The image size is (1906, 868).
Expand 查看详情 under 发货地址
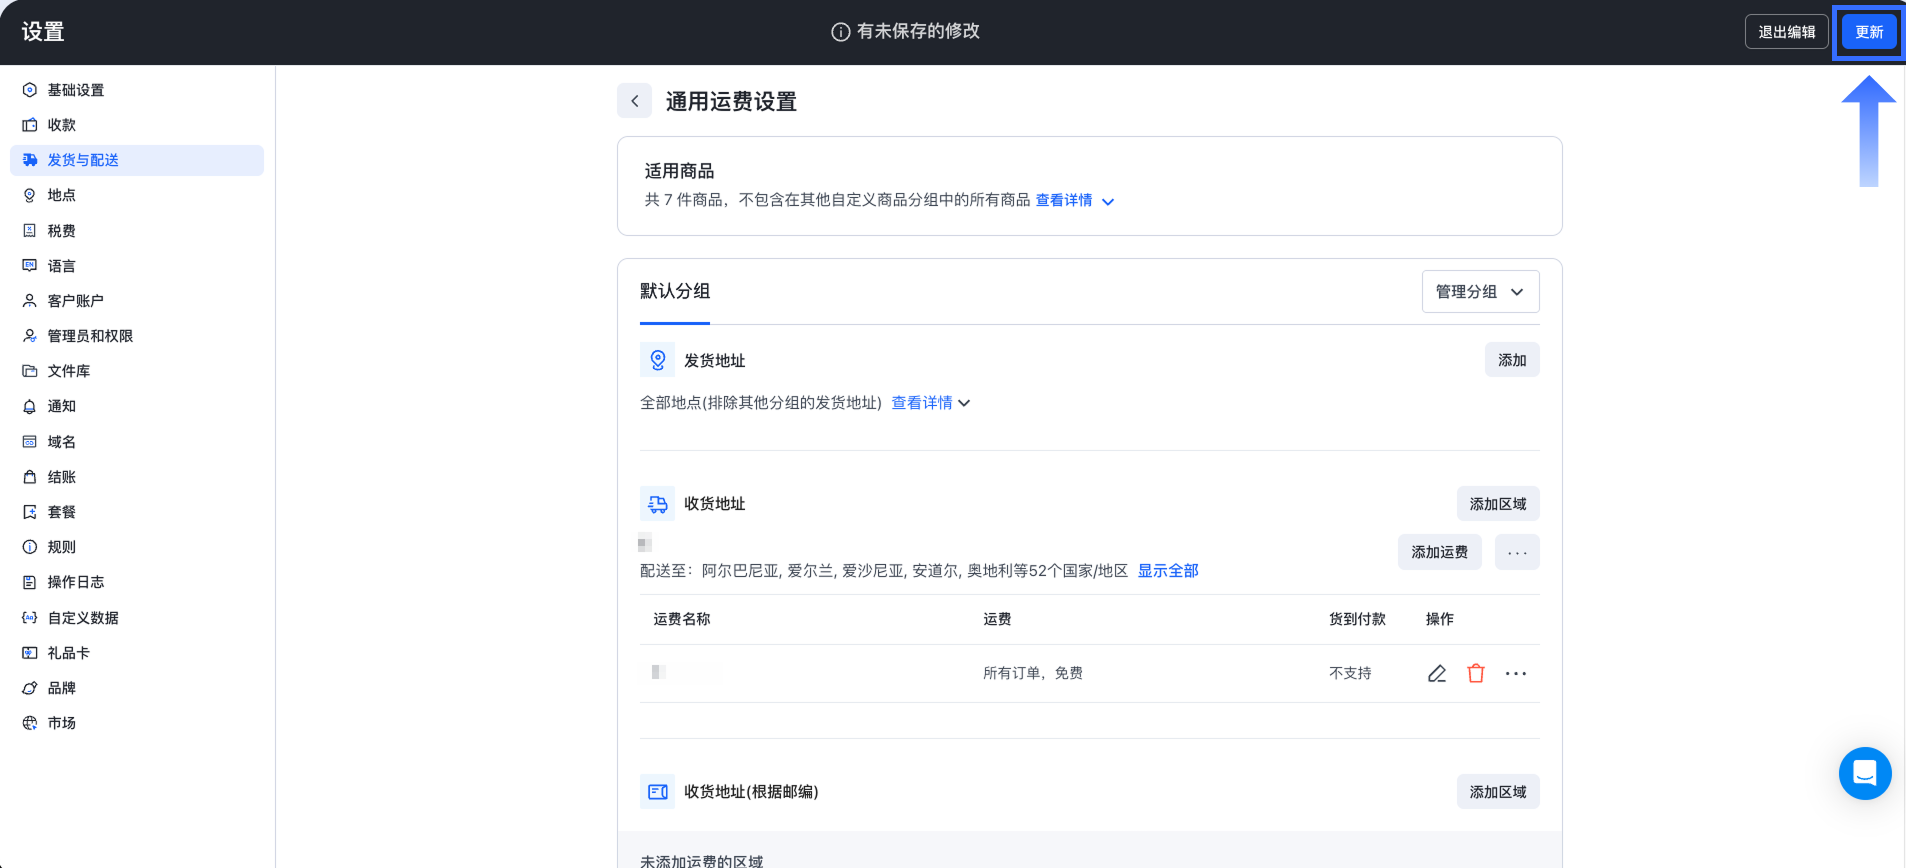(930, 403)
